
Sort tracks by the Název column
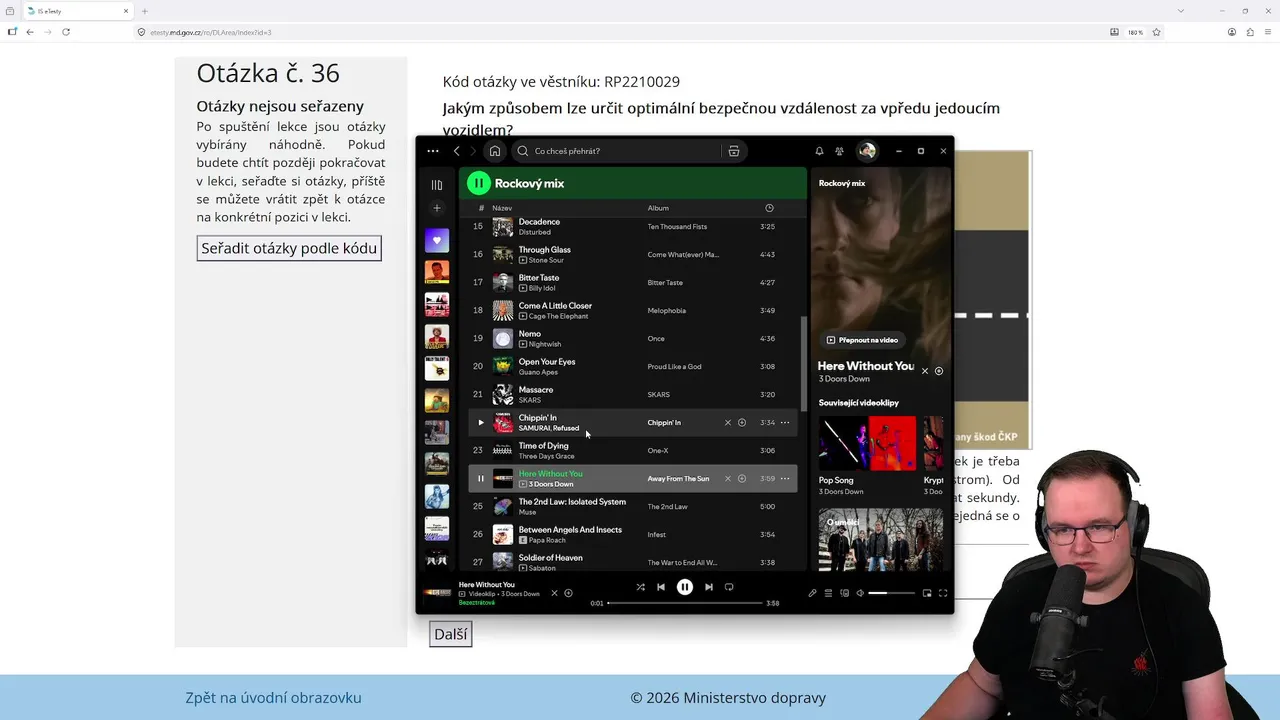502,208
